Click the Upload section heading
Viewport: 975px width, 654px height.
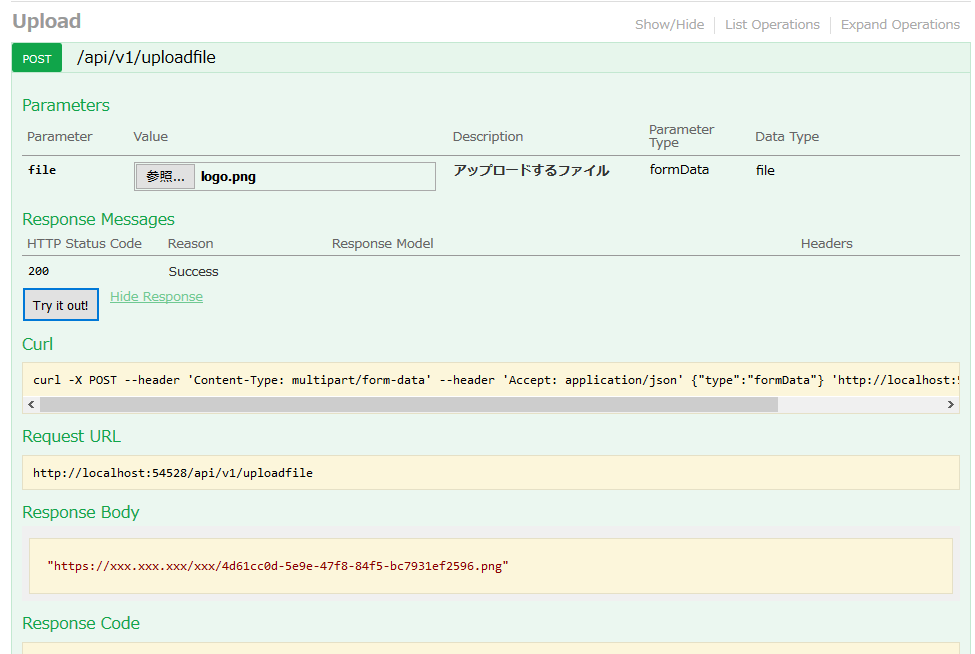pos(47,22)
